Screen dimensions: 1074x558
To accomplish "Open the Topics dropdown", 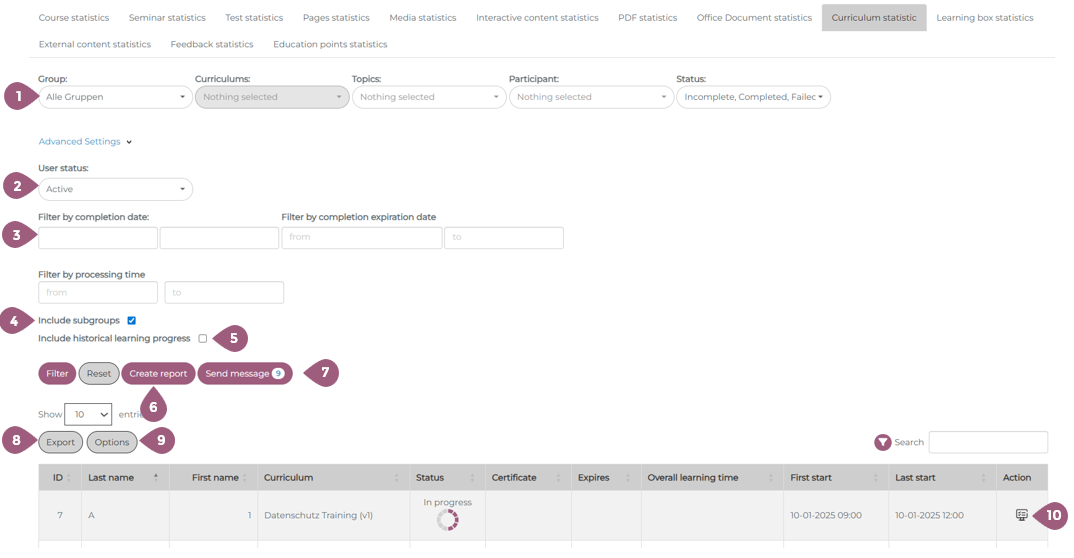I will click(428, 97).
